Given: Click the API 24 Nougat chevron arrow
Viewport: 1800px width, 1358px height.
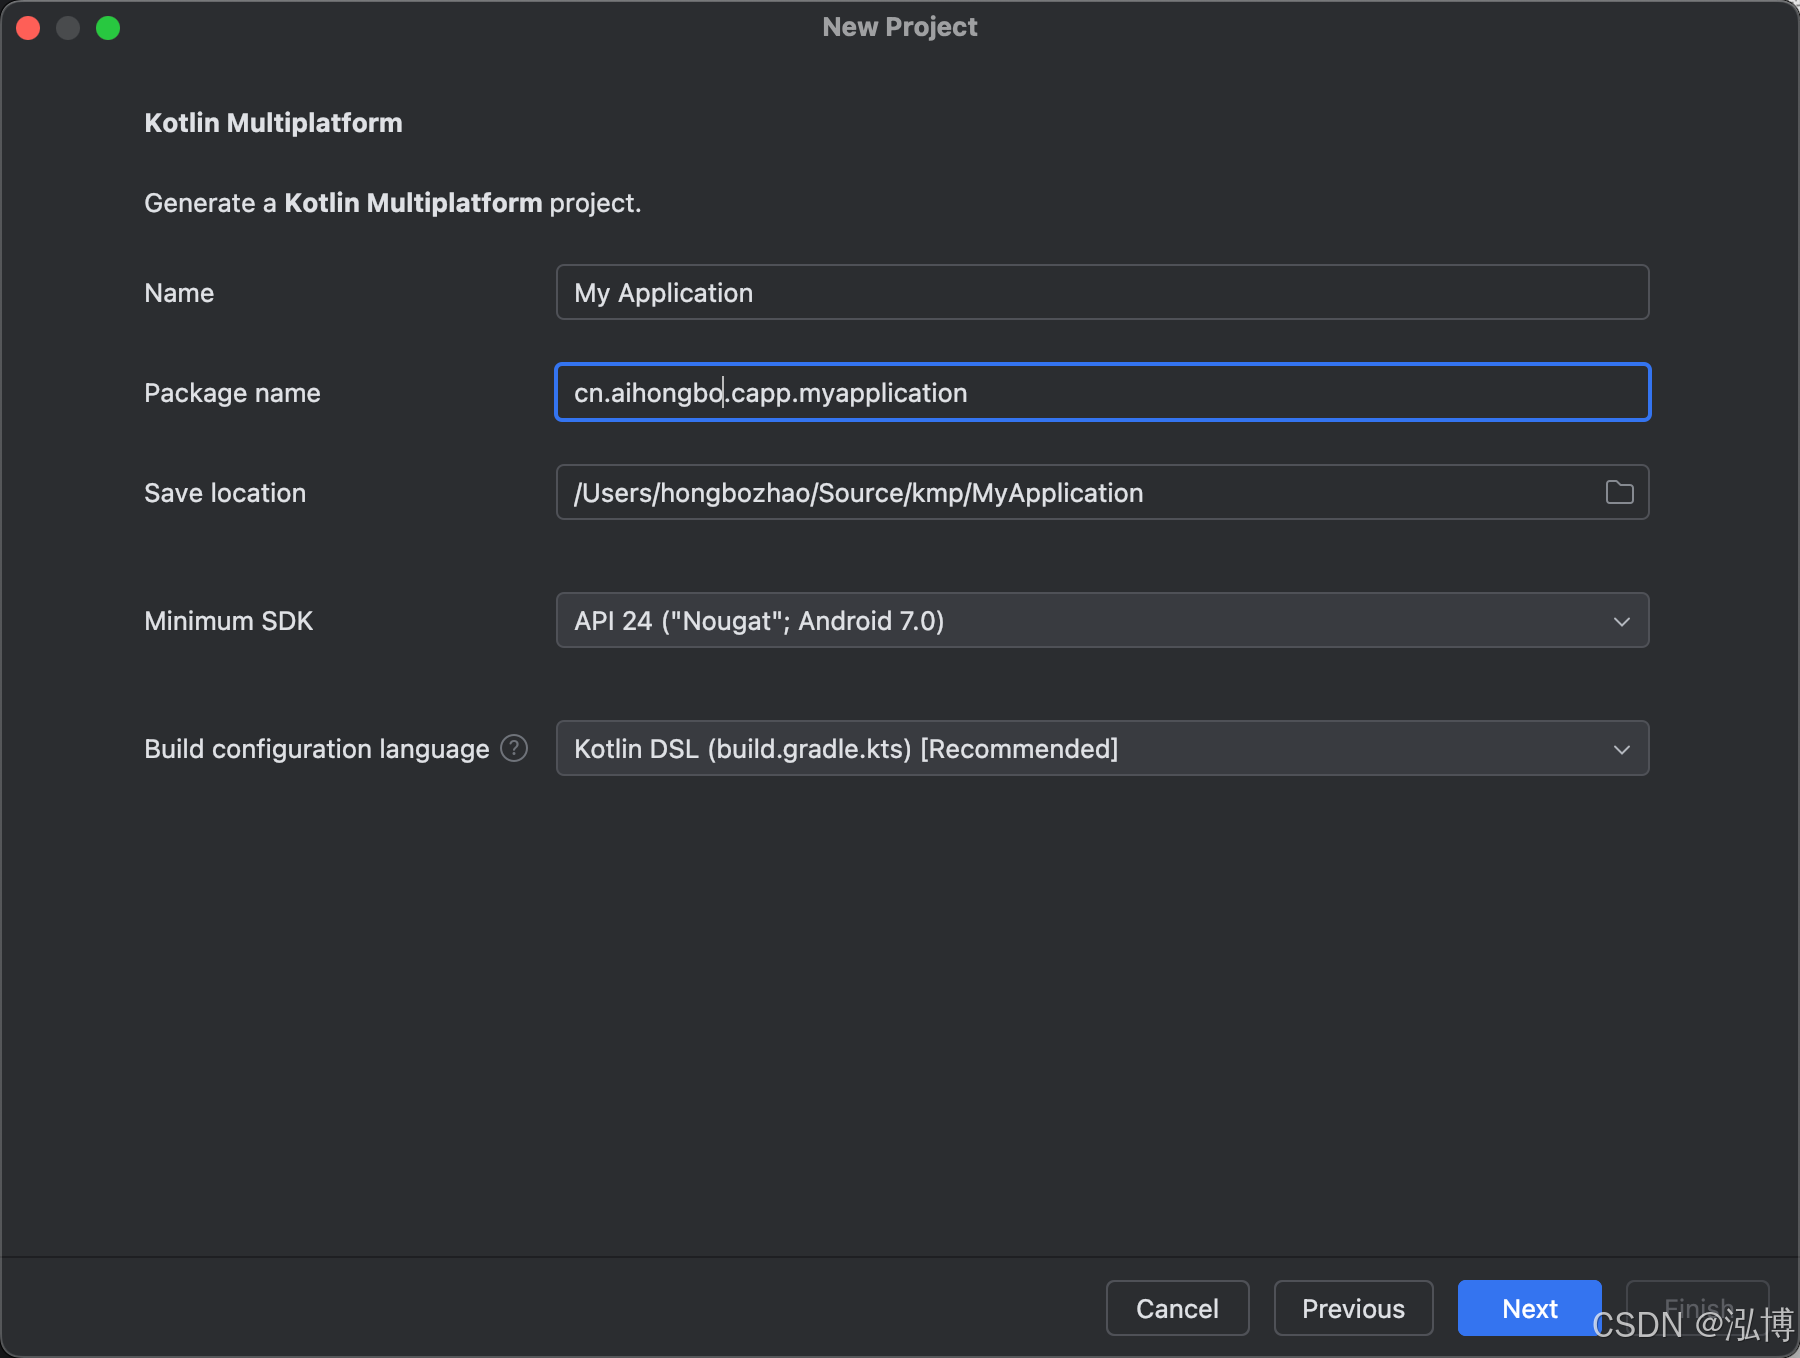Looking at the screenshot, I should pos(1621,621).
